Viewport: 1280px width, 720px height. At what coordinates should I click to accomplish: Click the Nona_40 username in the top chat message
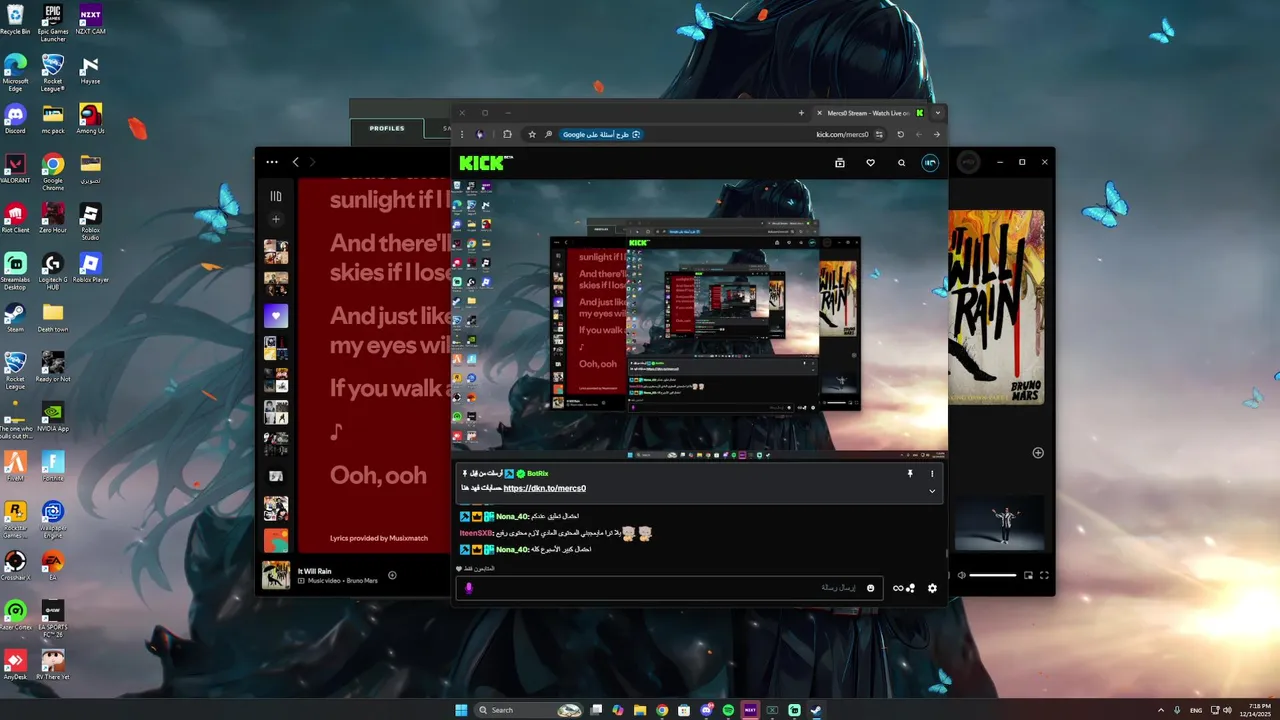(x=512, y=516)
